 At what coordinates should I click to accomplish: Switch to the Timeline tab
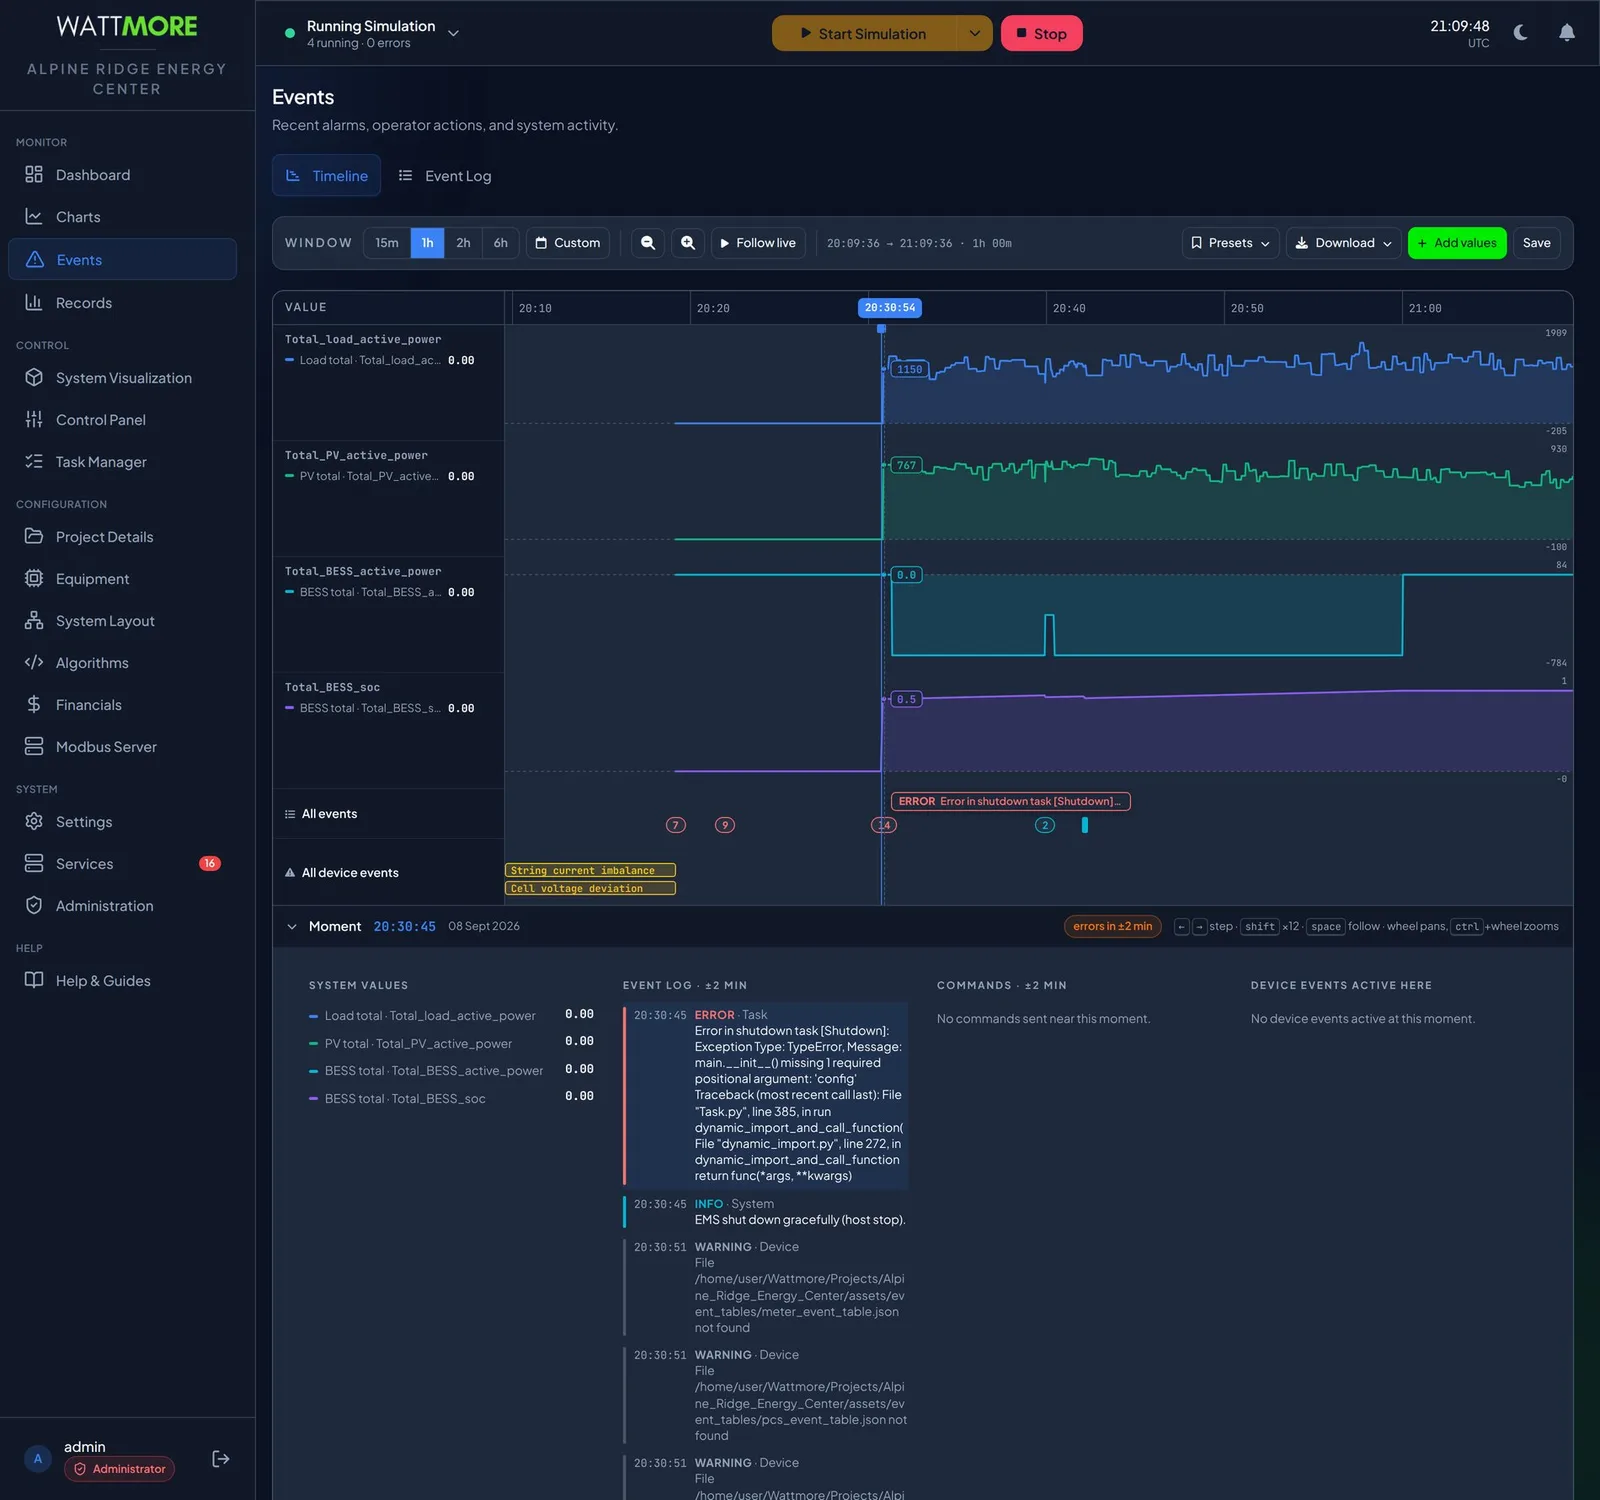[x=326, y=176]
